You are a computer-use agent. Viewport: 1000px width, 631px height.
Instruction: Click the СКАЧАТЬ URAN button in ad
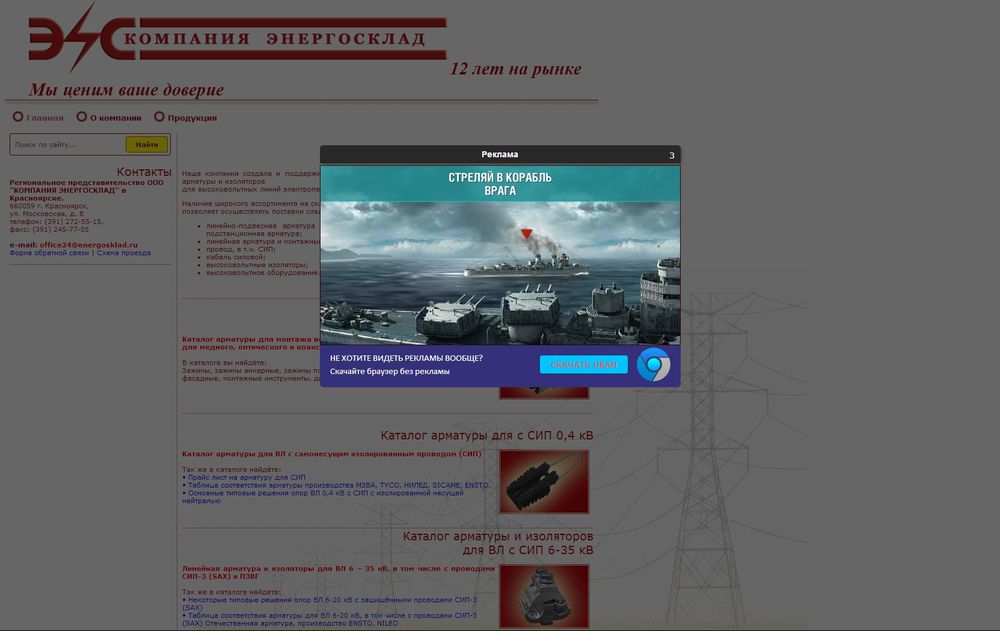[584, 364]
